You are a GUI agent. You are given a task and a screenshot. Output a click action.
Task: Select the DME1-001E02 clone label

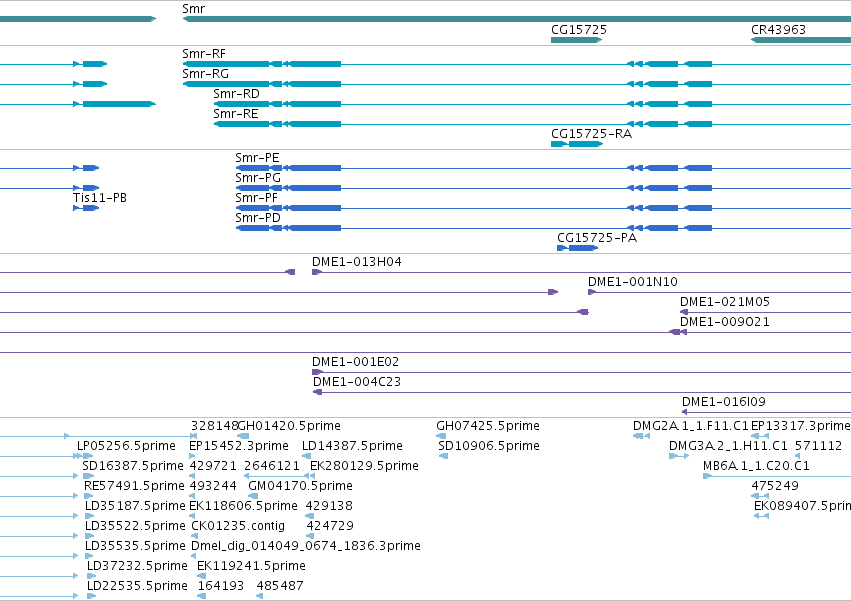355,362
